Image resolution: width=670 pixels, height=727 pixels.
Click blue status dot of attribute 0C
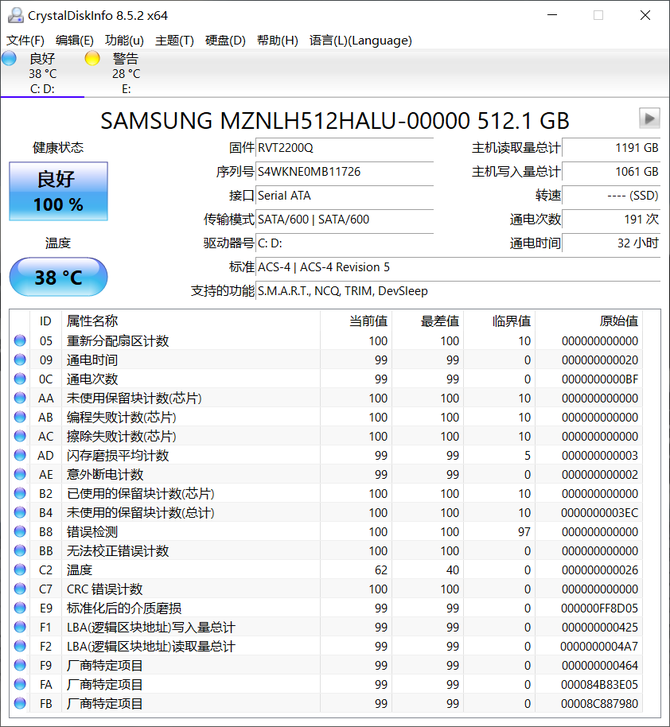point(20,379)
